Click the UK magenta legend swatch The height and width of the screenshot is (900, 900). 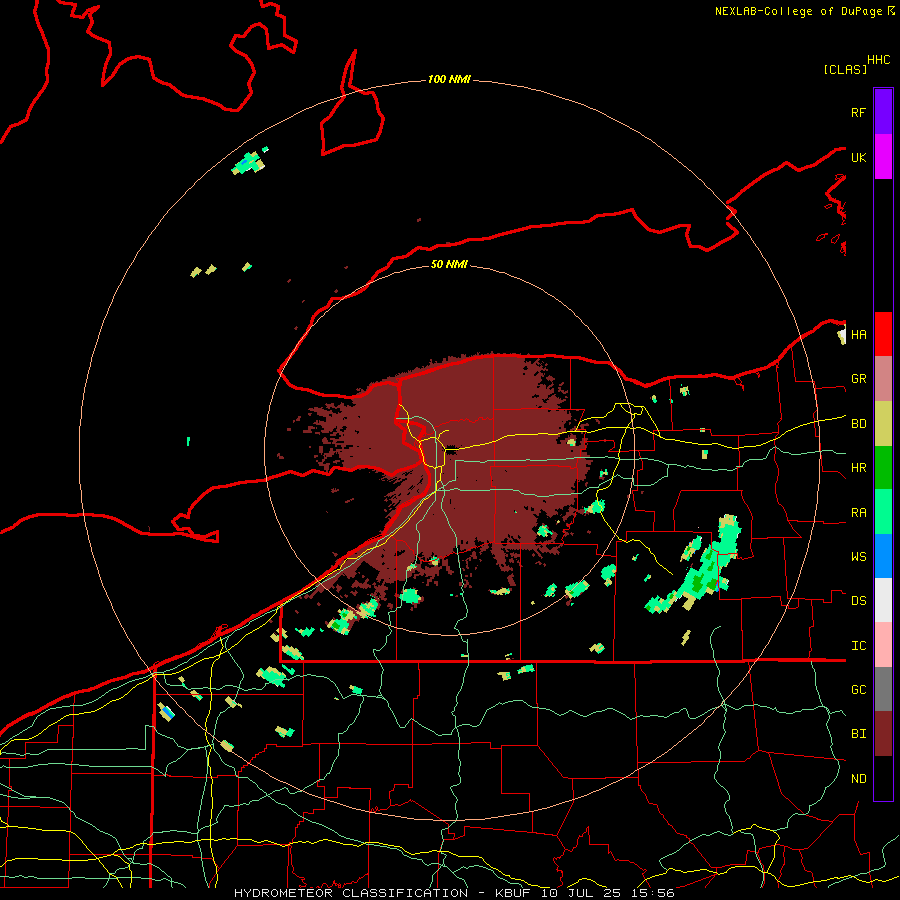click(x=883, y=157)
